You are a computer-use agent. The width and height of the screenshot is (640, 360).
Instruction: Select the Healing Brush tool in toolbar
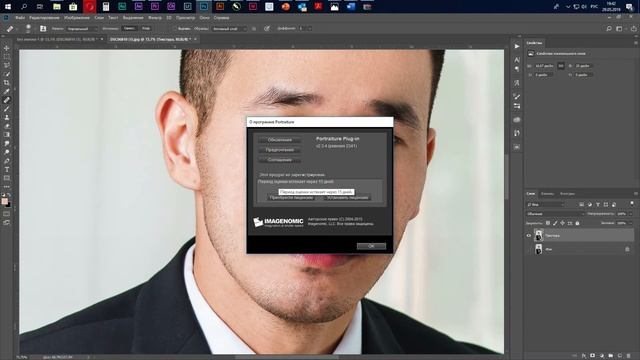(7, 100)
